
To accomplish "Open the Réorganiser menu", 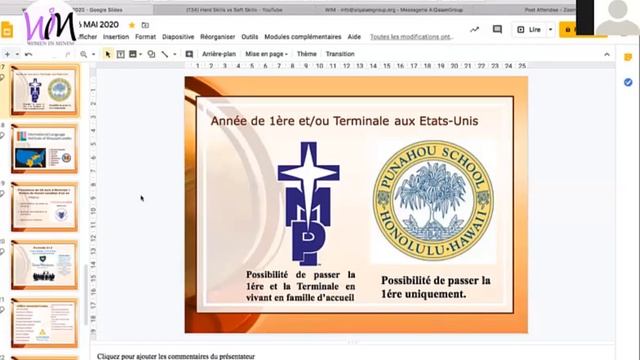I will click(218, 37).
